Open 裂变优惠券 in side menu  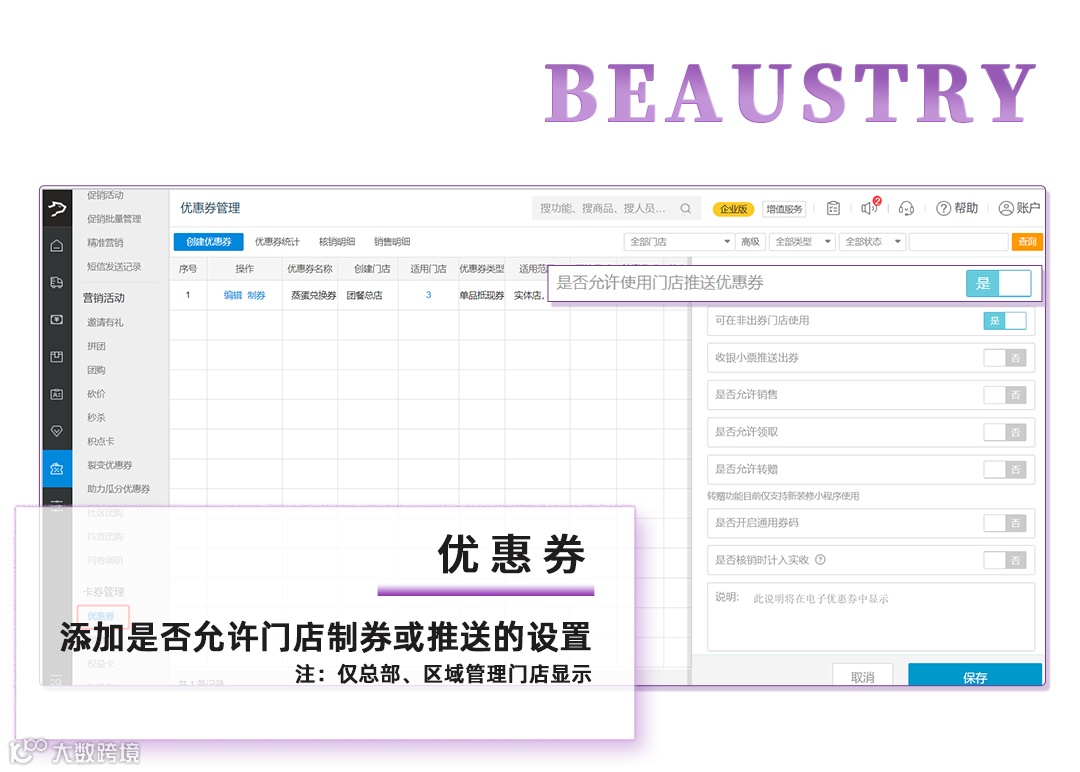tap(110, 466)
